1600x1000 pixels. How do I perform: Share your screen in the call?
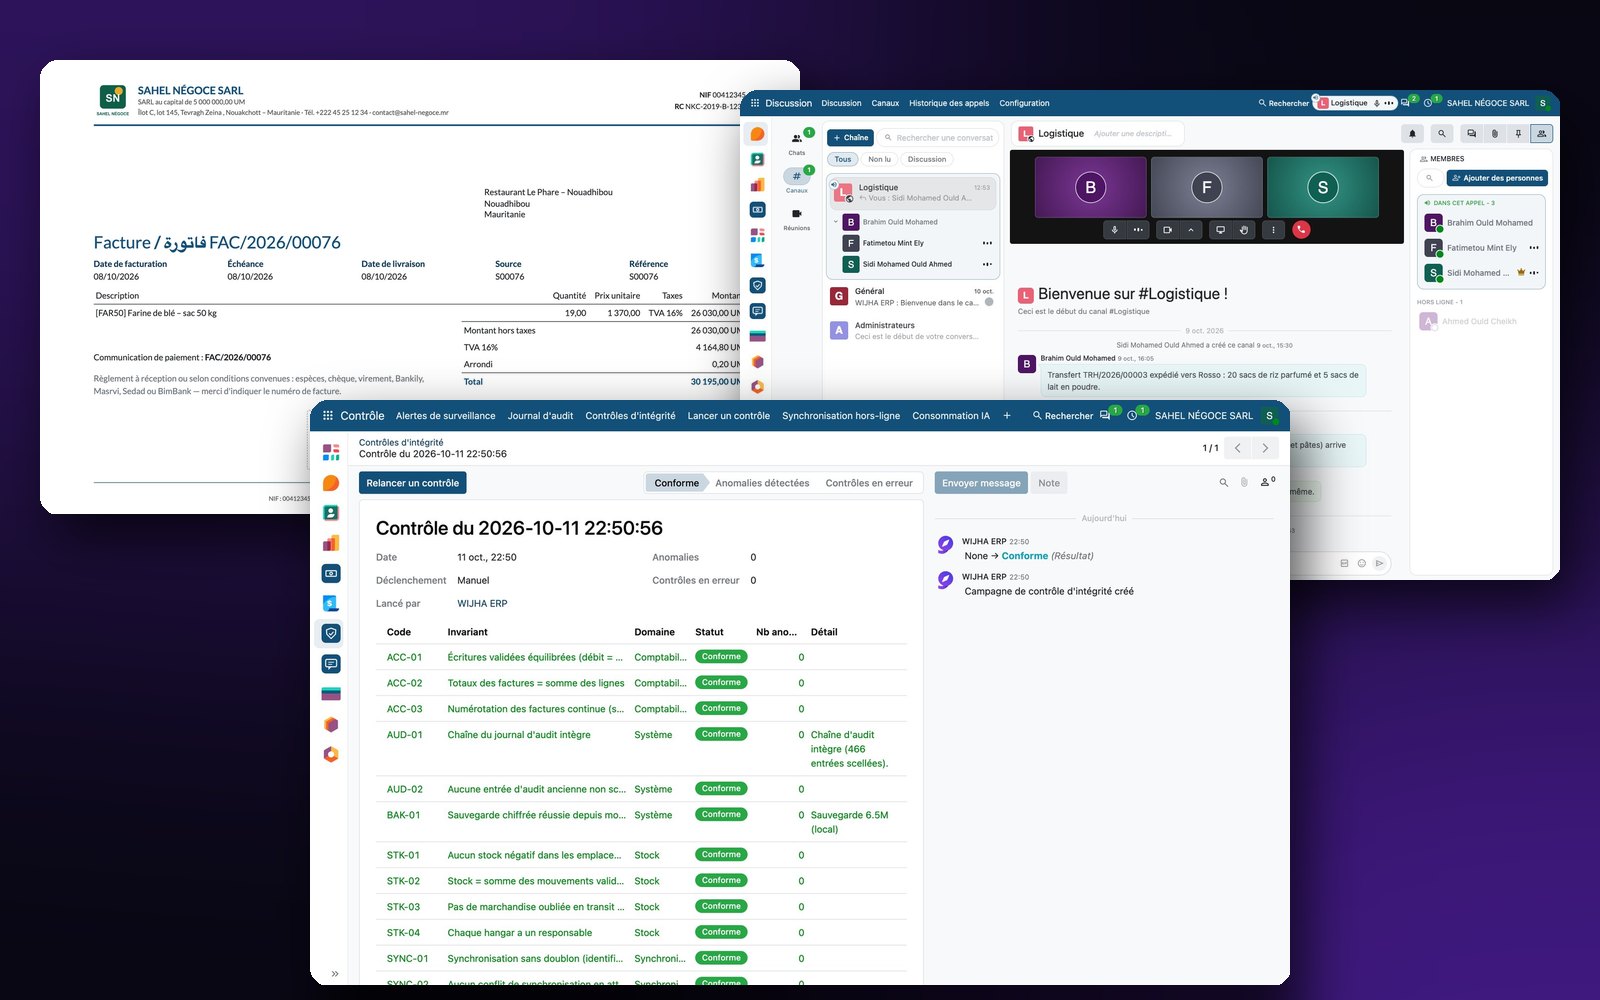coord(1220,230)
